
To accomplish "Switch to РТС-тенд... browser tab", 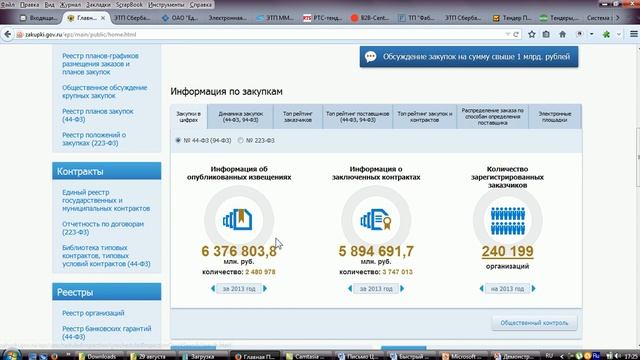I will pos(323,18).
